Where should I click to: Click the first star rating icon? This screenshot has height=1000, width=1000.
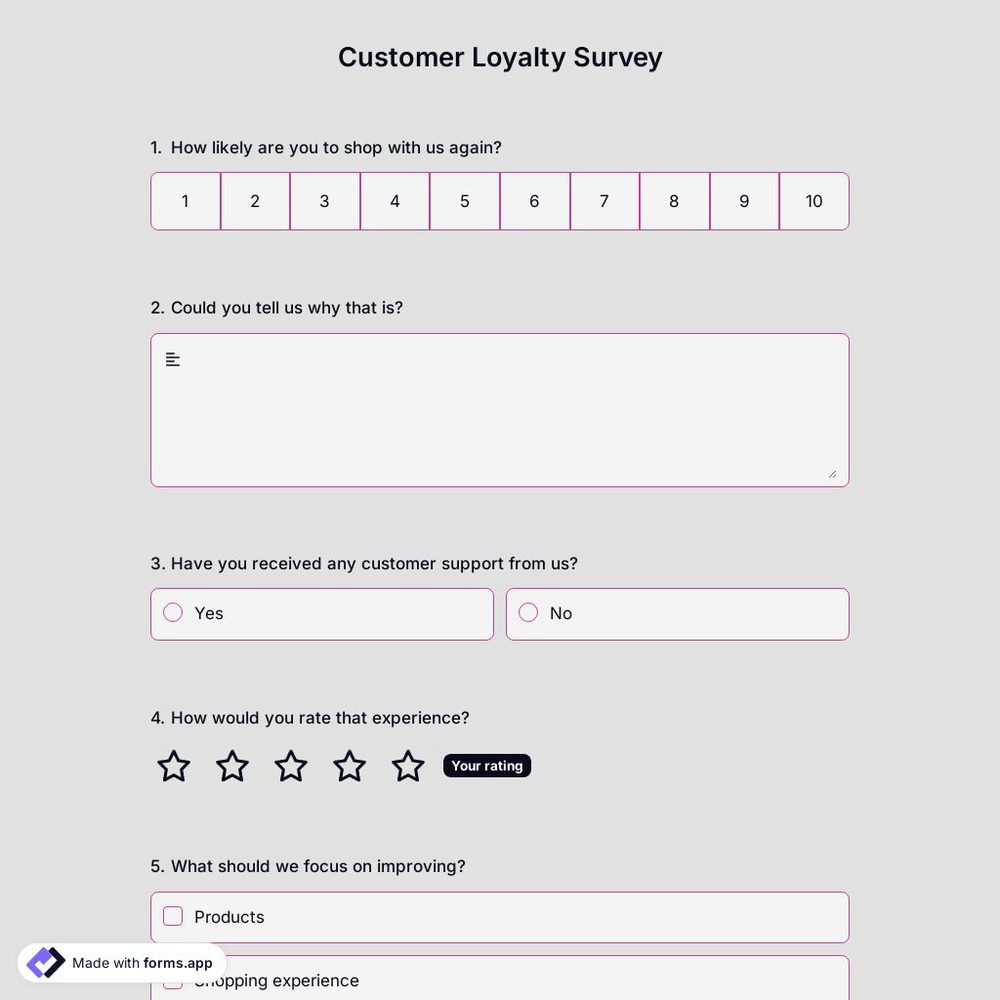(x=172, y=766)
